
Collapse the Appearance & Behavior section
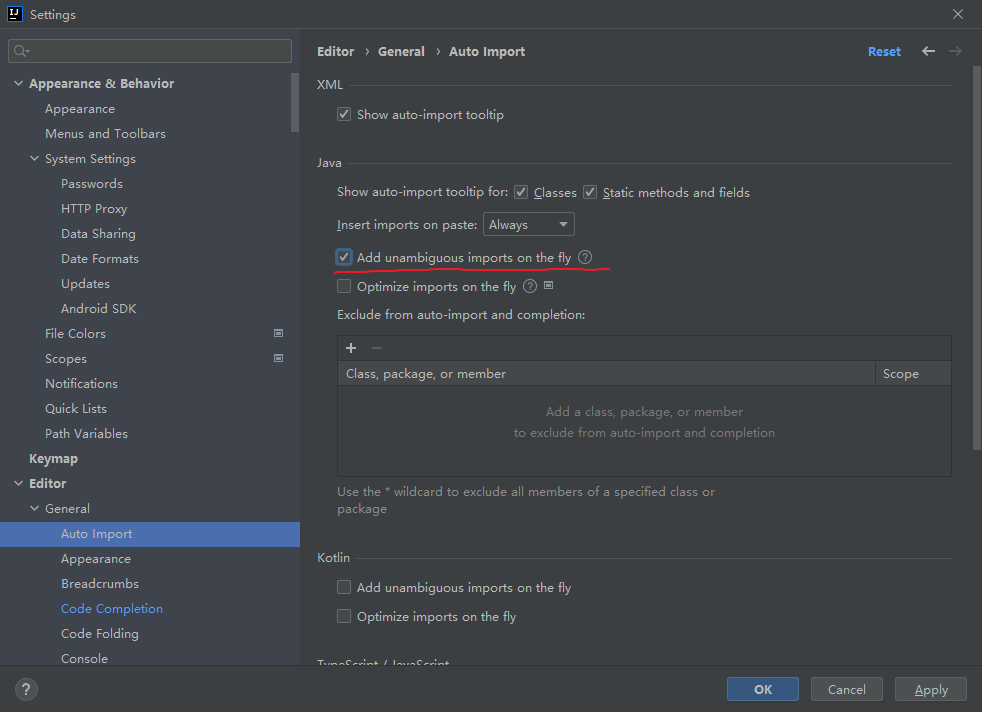point(19,84)
